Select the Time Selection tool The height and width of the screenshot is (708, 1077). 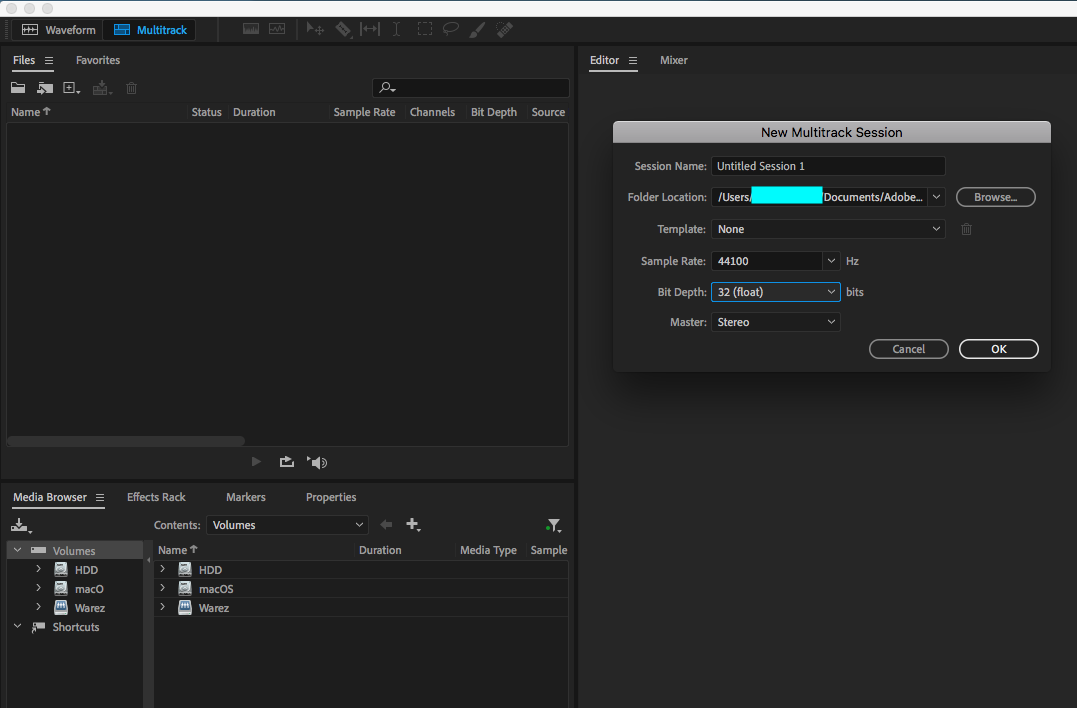click(x=396, y=29)
